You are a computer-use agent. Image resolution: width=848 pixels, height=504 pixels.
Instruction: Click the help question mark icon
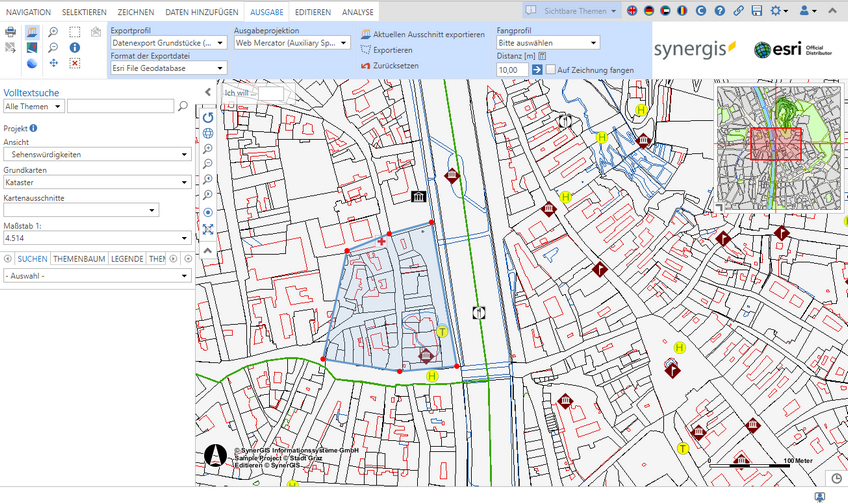pyautogui.click(x=720, y=10)
